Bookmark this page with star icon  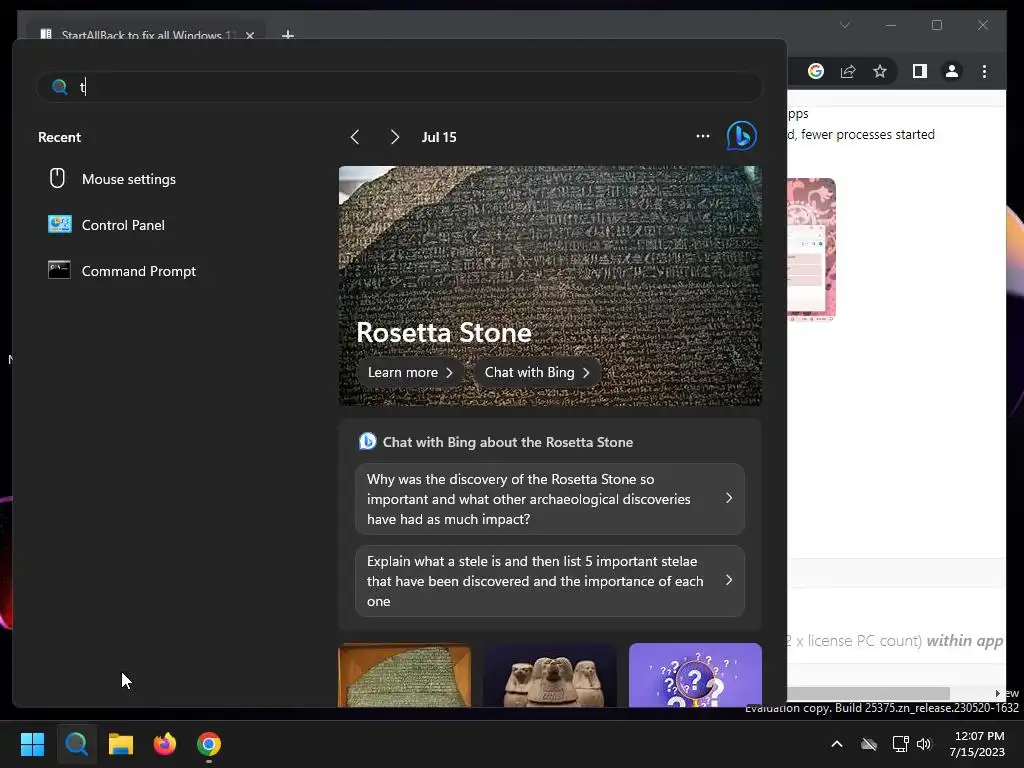click(x=880, y=71)
